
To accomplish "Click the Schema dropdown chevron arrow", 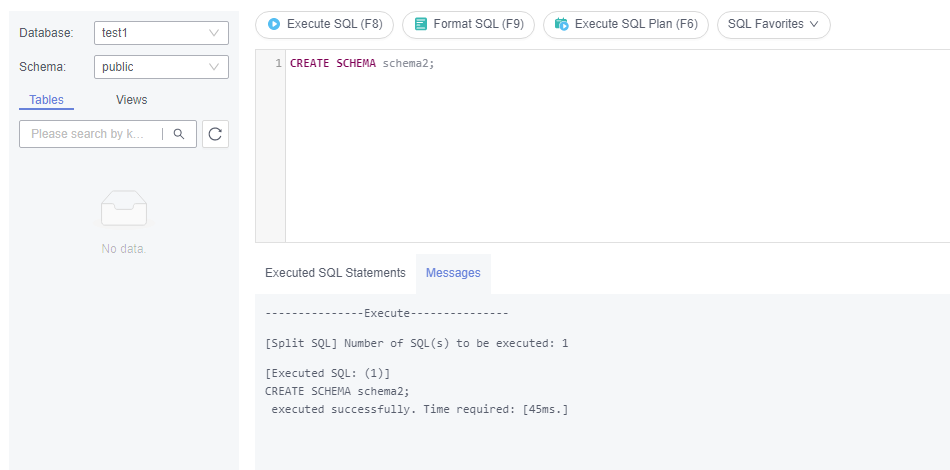I will (214, 67).
